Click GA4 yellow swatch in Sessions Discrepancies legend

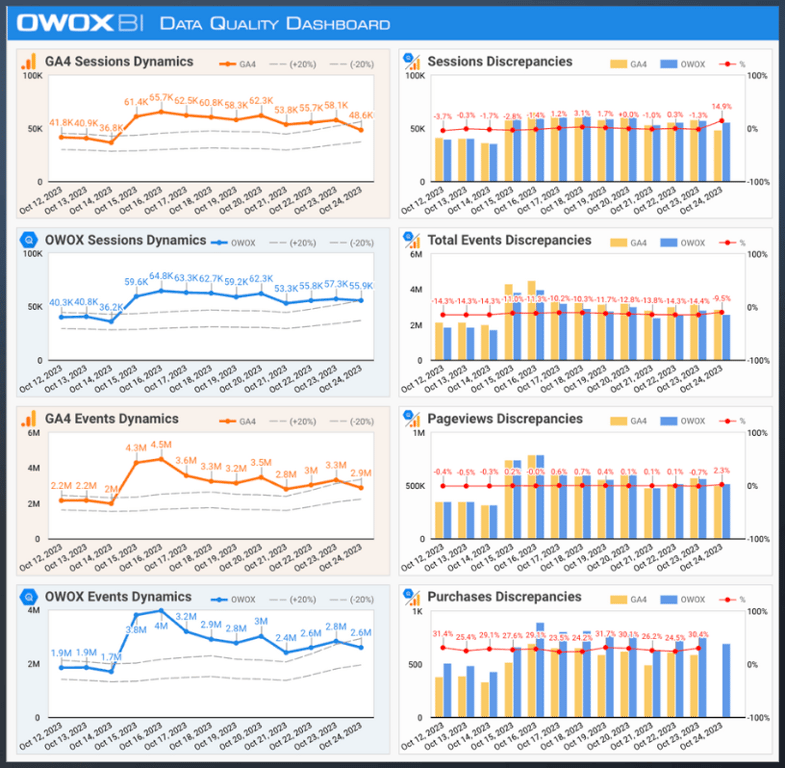click(x=618, y=64)
